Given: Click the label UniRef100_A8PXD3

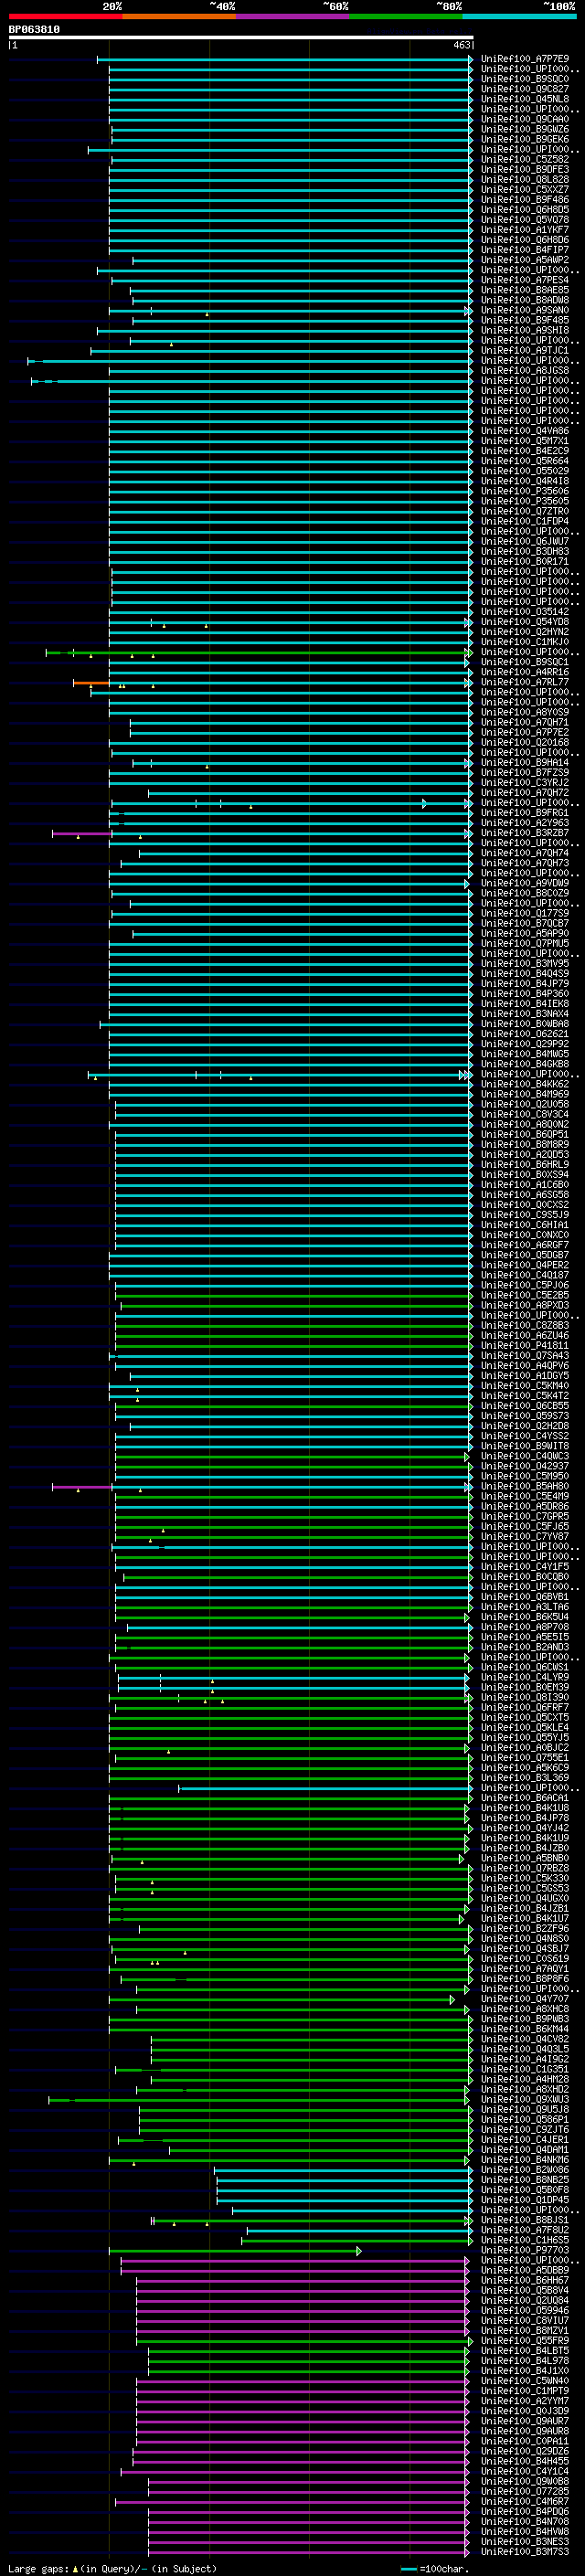Looking at the screenshot, I should coord(525,1305).
